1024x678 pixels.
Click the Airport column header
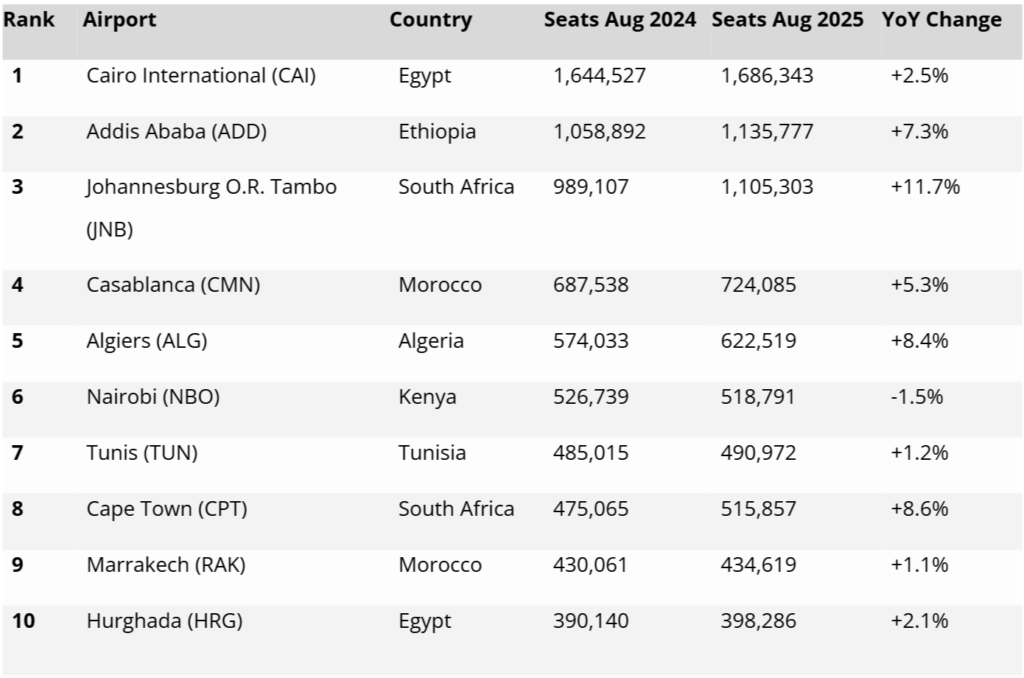pyautogui.click(x=119, y=20)
